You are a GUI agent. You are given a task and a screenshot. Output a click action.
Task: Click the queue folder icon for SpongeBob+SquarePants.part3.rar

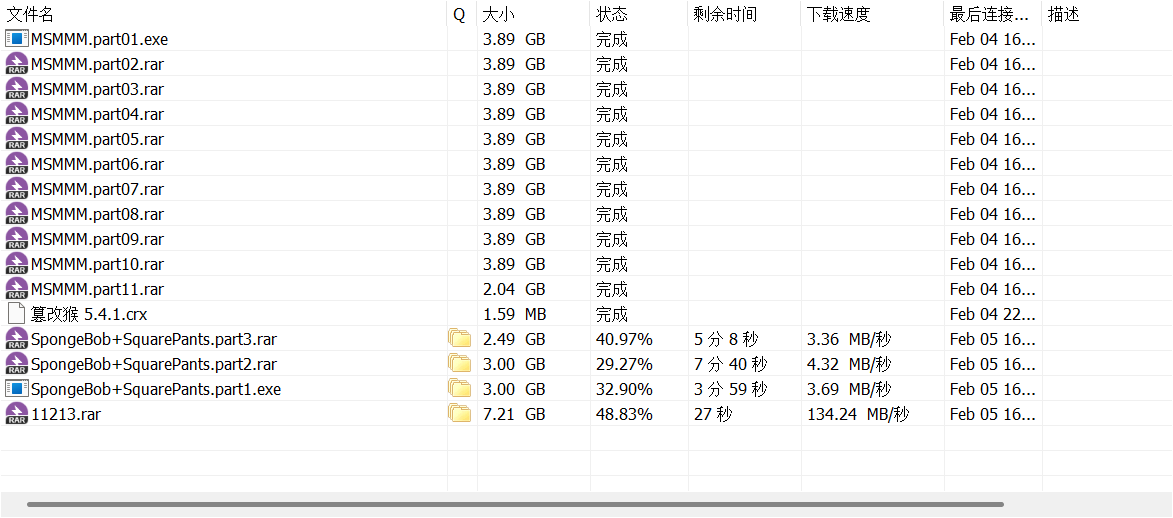pos(460,339)
